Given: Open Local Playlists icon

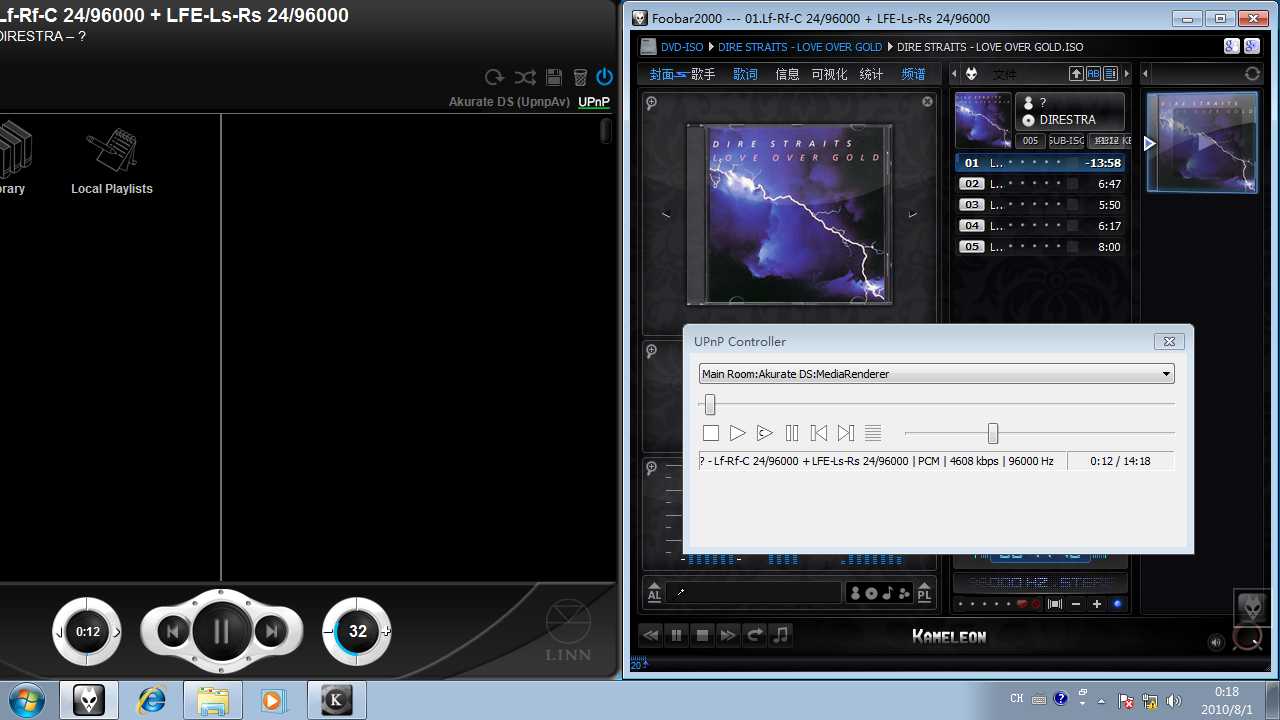Looking at the screenshot, I should pos(112,160).
